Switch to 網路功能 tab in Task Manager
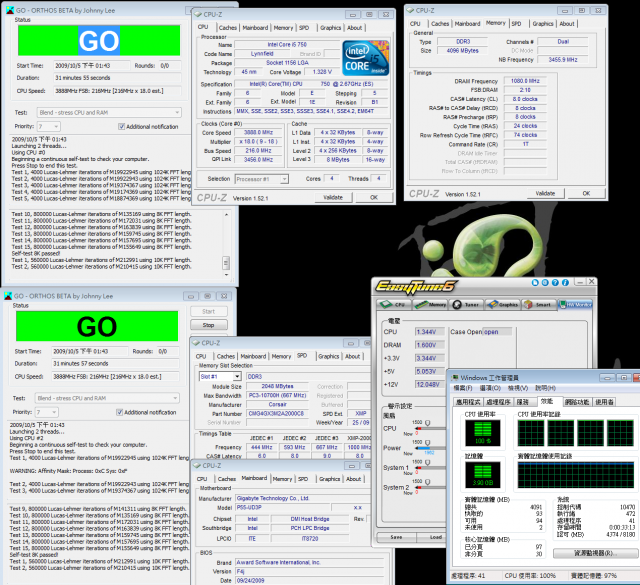The height and width of the screenshot is (585, 640). tap(577, 402)
